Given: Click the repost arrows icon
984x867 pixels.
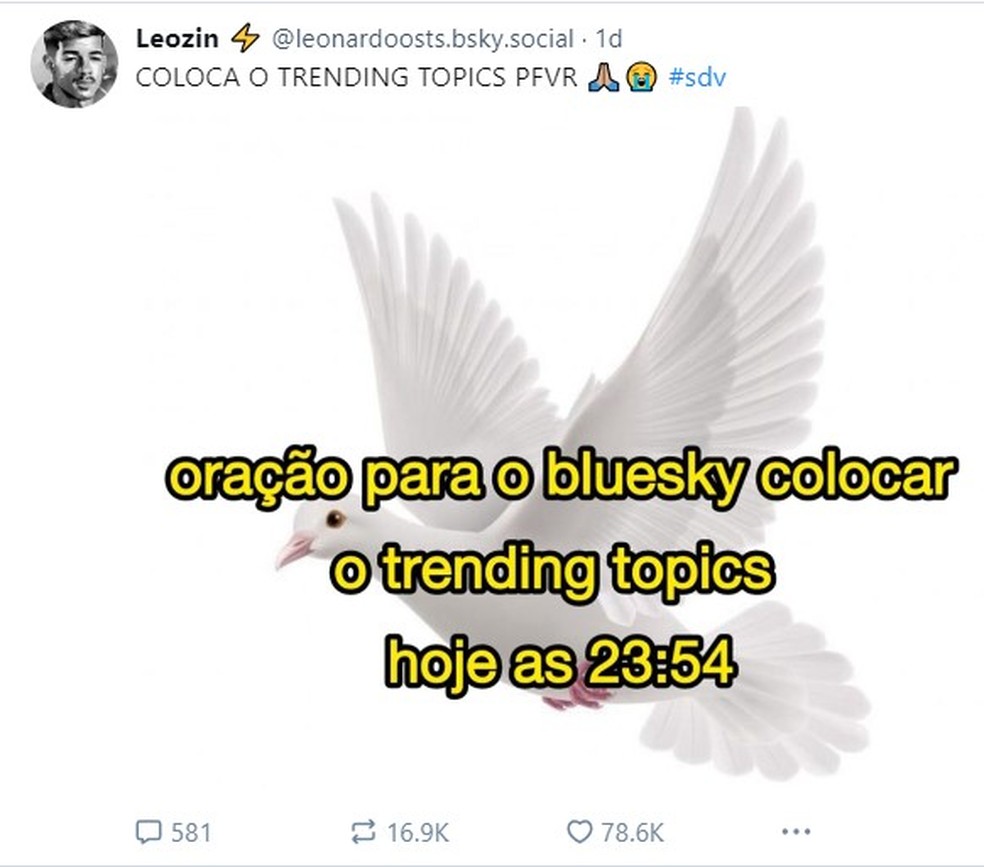Looking at the screenshot, I should click(x=363, y=832).
